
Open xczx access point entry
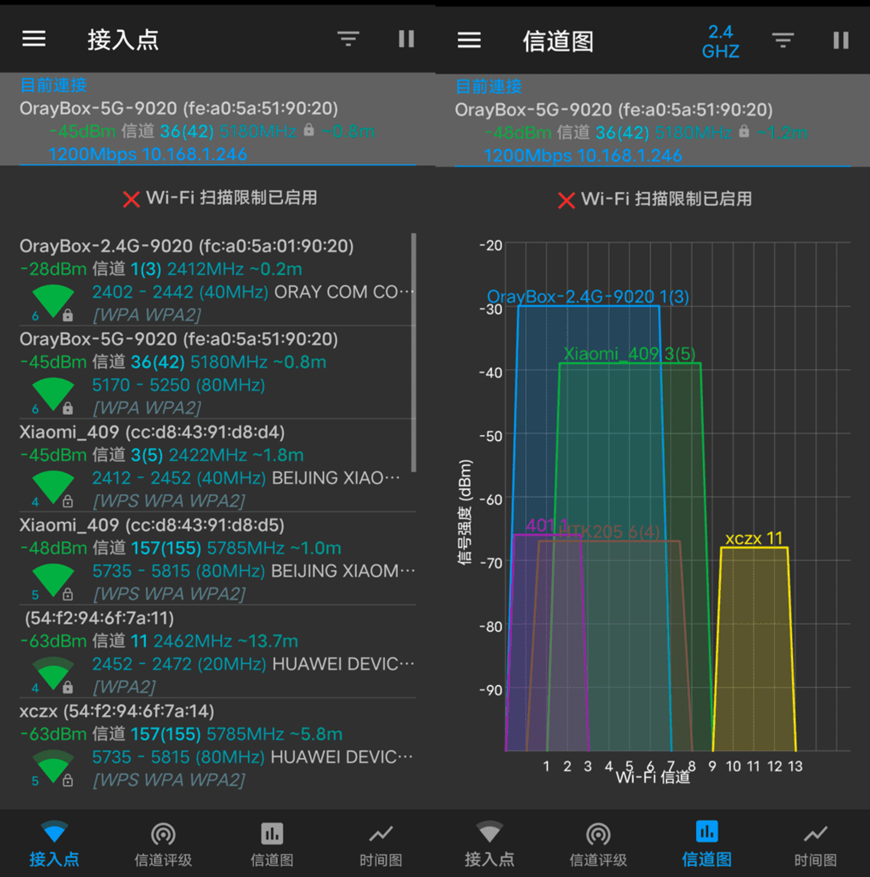point(217,744)
